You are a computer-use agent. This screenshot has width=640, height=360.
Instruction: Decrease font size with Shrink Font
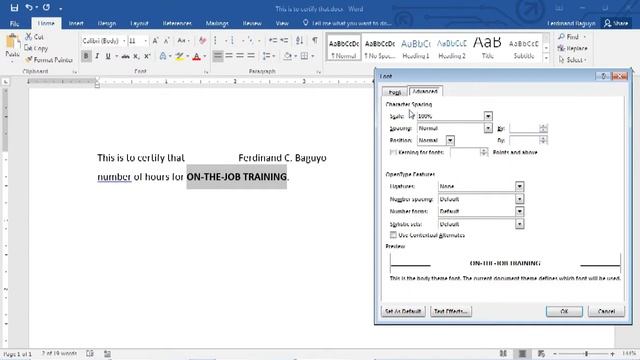point(167,41)
